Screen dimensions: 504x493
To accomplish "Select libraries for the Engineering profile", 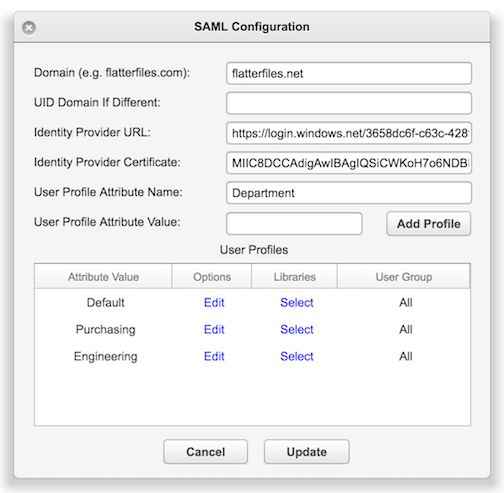I will [297, 356].
